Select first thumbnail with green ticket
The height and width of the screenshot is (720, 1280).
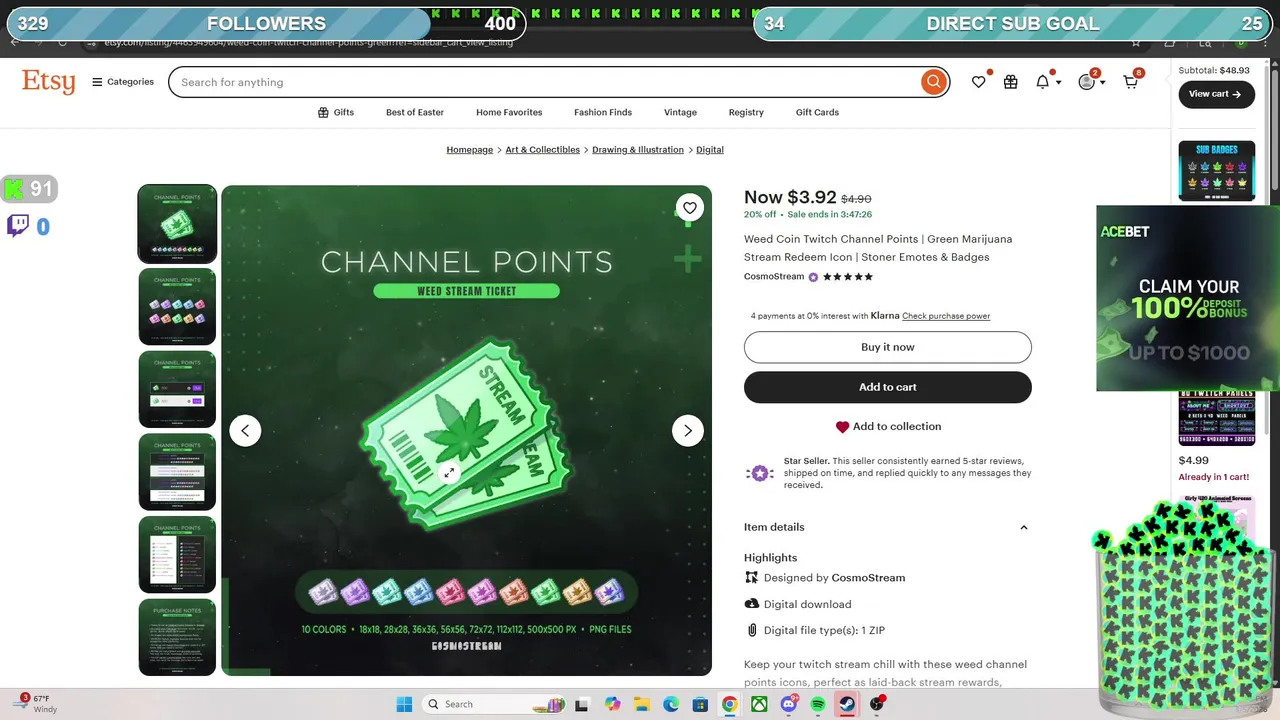coord(177,224)
